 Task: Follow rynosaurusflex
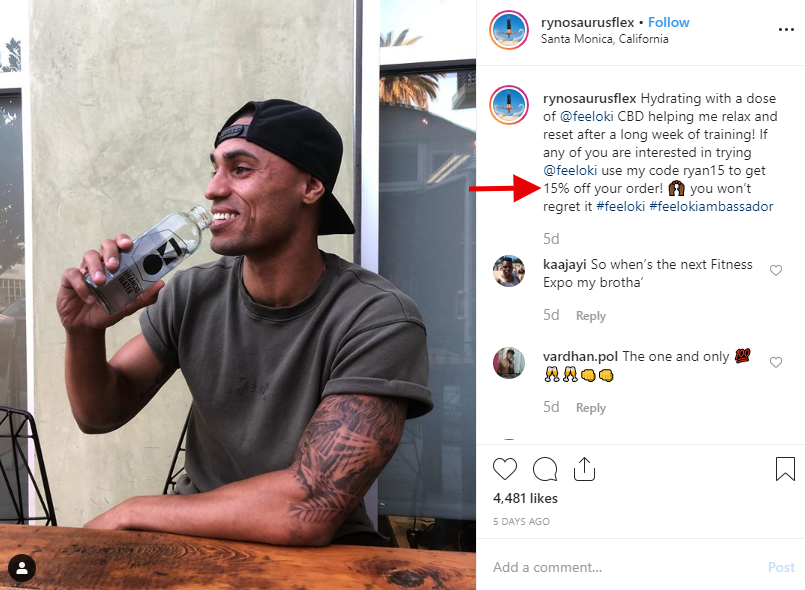pos(669,22)
